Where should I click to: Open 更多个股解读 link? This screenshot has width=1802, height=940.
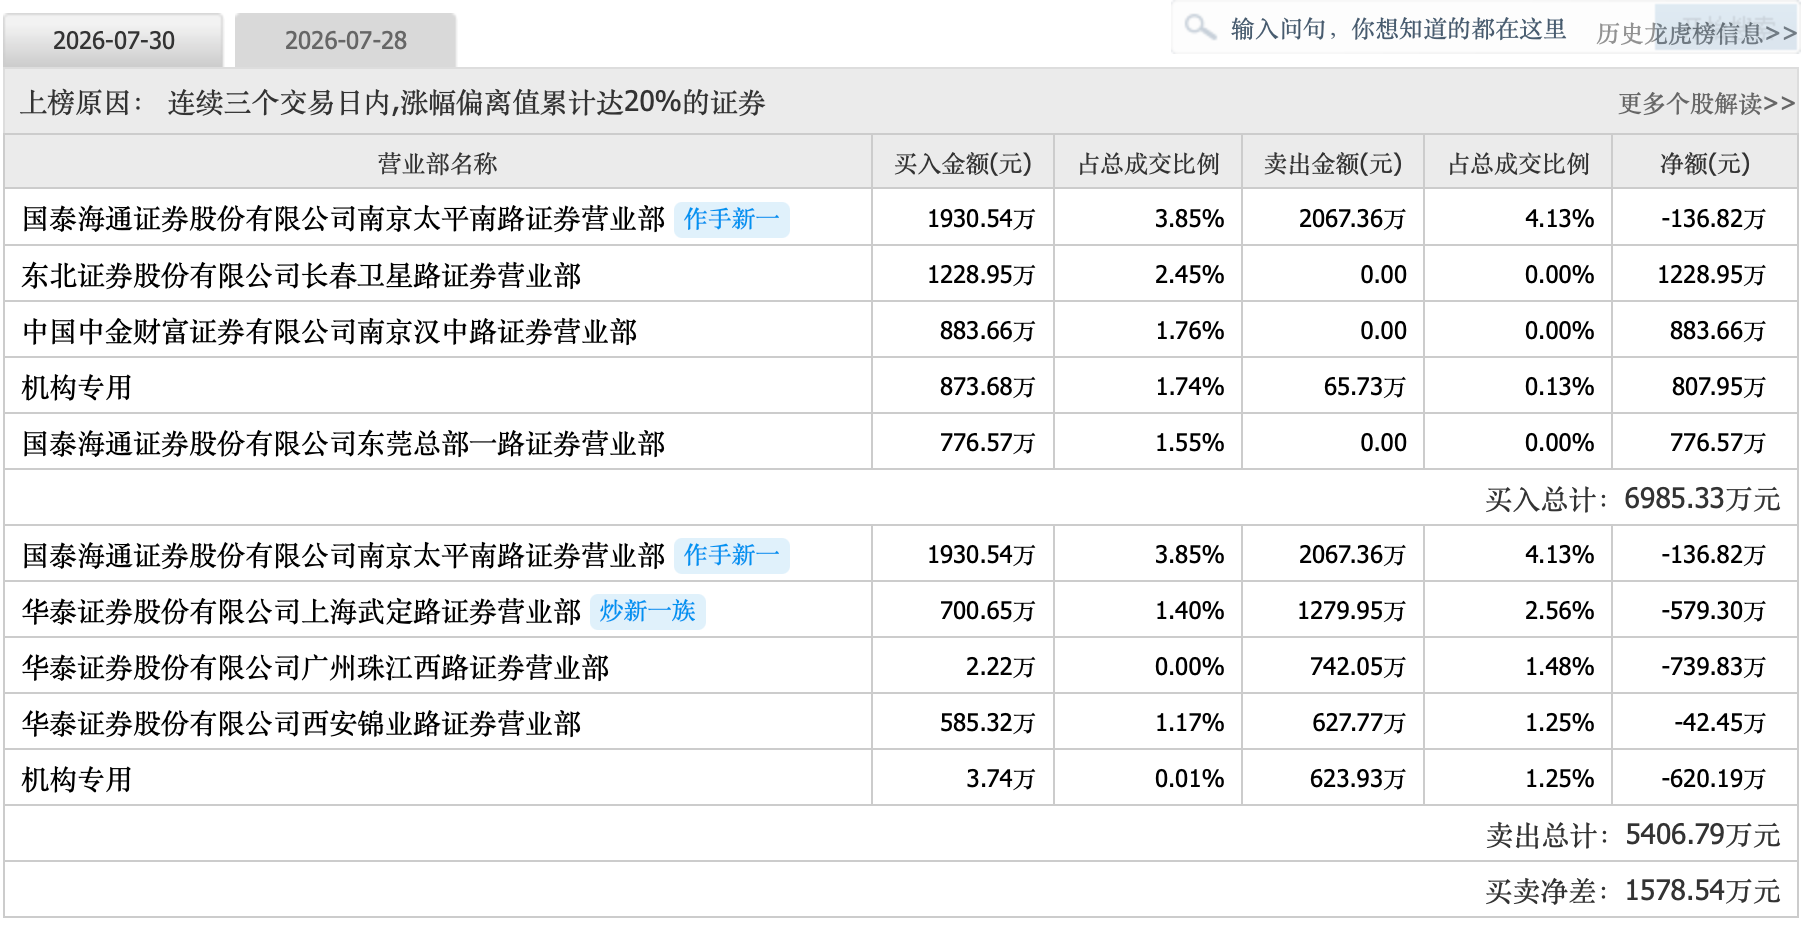[x=1707, y=103]
